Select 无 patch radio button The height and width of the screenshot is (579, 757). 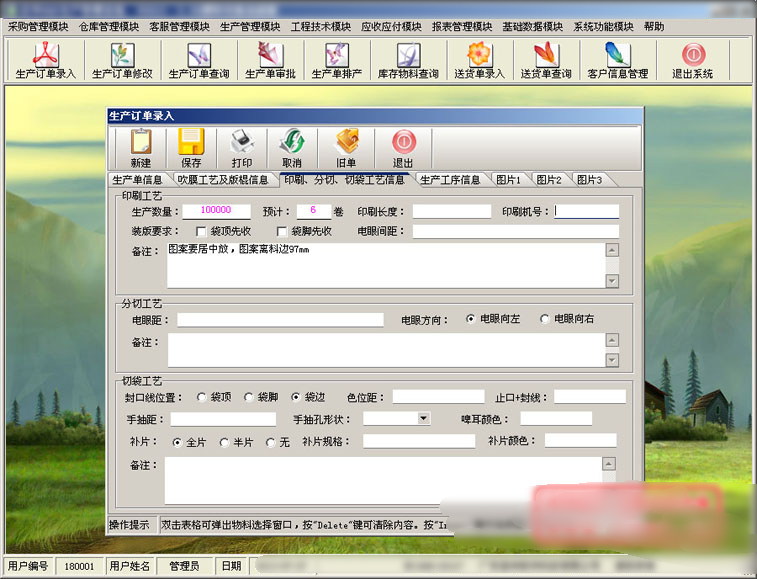(270, 442)
